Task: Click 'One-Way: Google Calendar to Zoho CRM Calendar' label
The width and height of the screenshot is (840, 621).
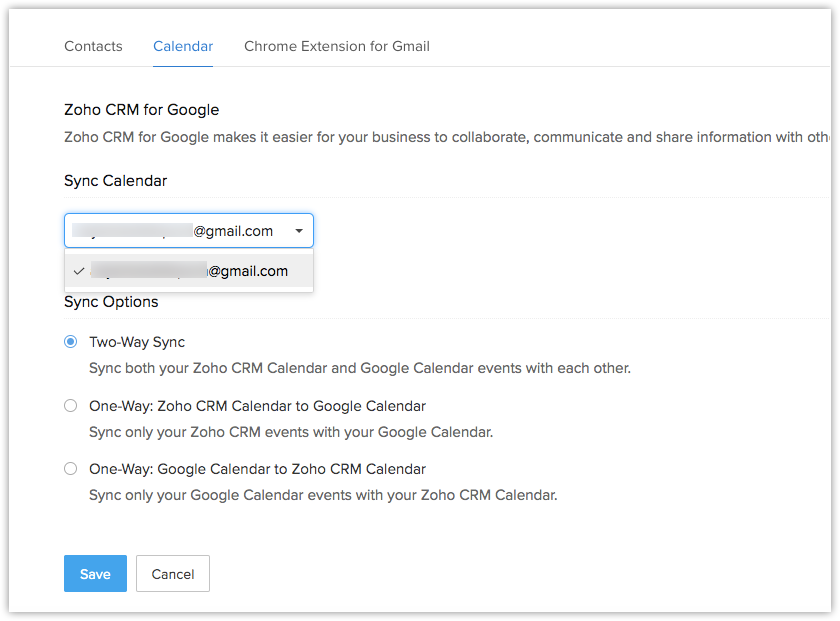Action: pyautogui.click(x=257, y=469)
